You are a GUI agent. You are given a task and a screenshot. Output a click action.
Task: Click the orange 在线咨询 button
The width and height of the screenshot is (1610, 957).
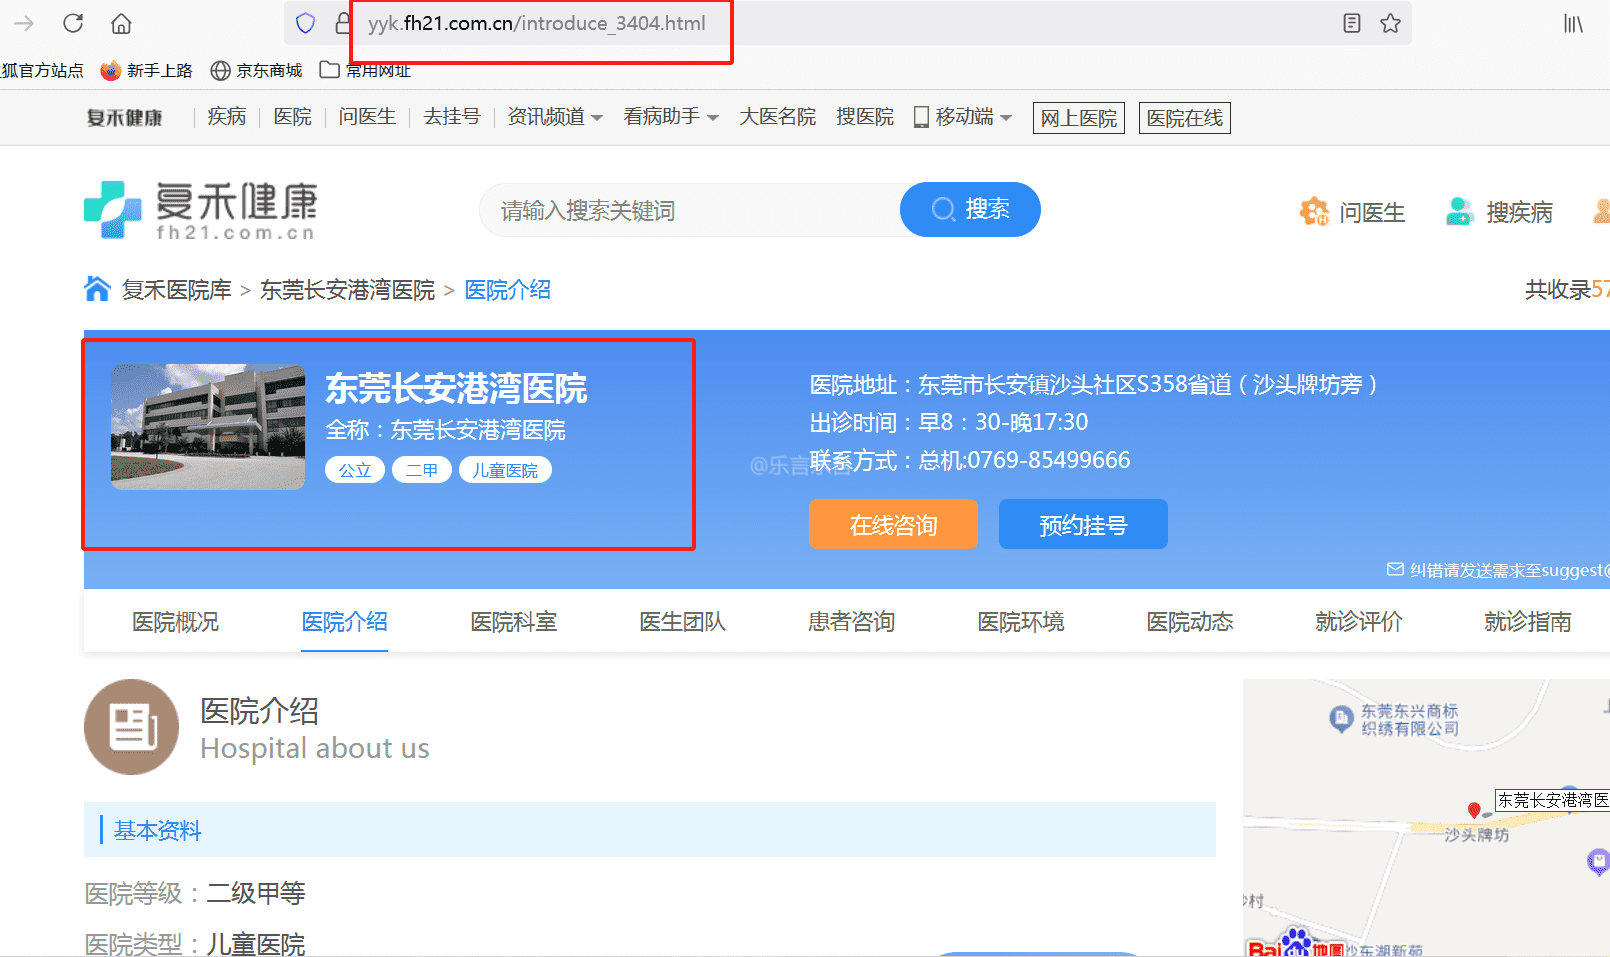(x=893, y=524)
